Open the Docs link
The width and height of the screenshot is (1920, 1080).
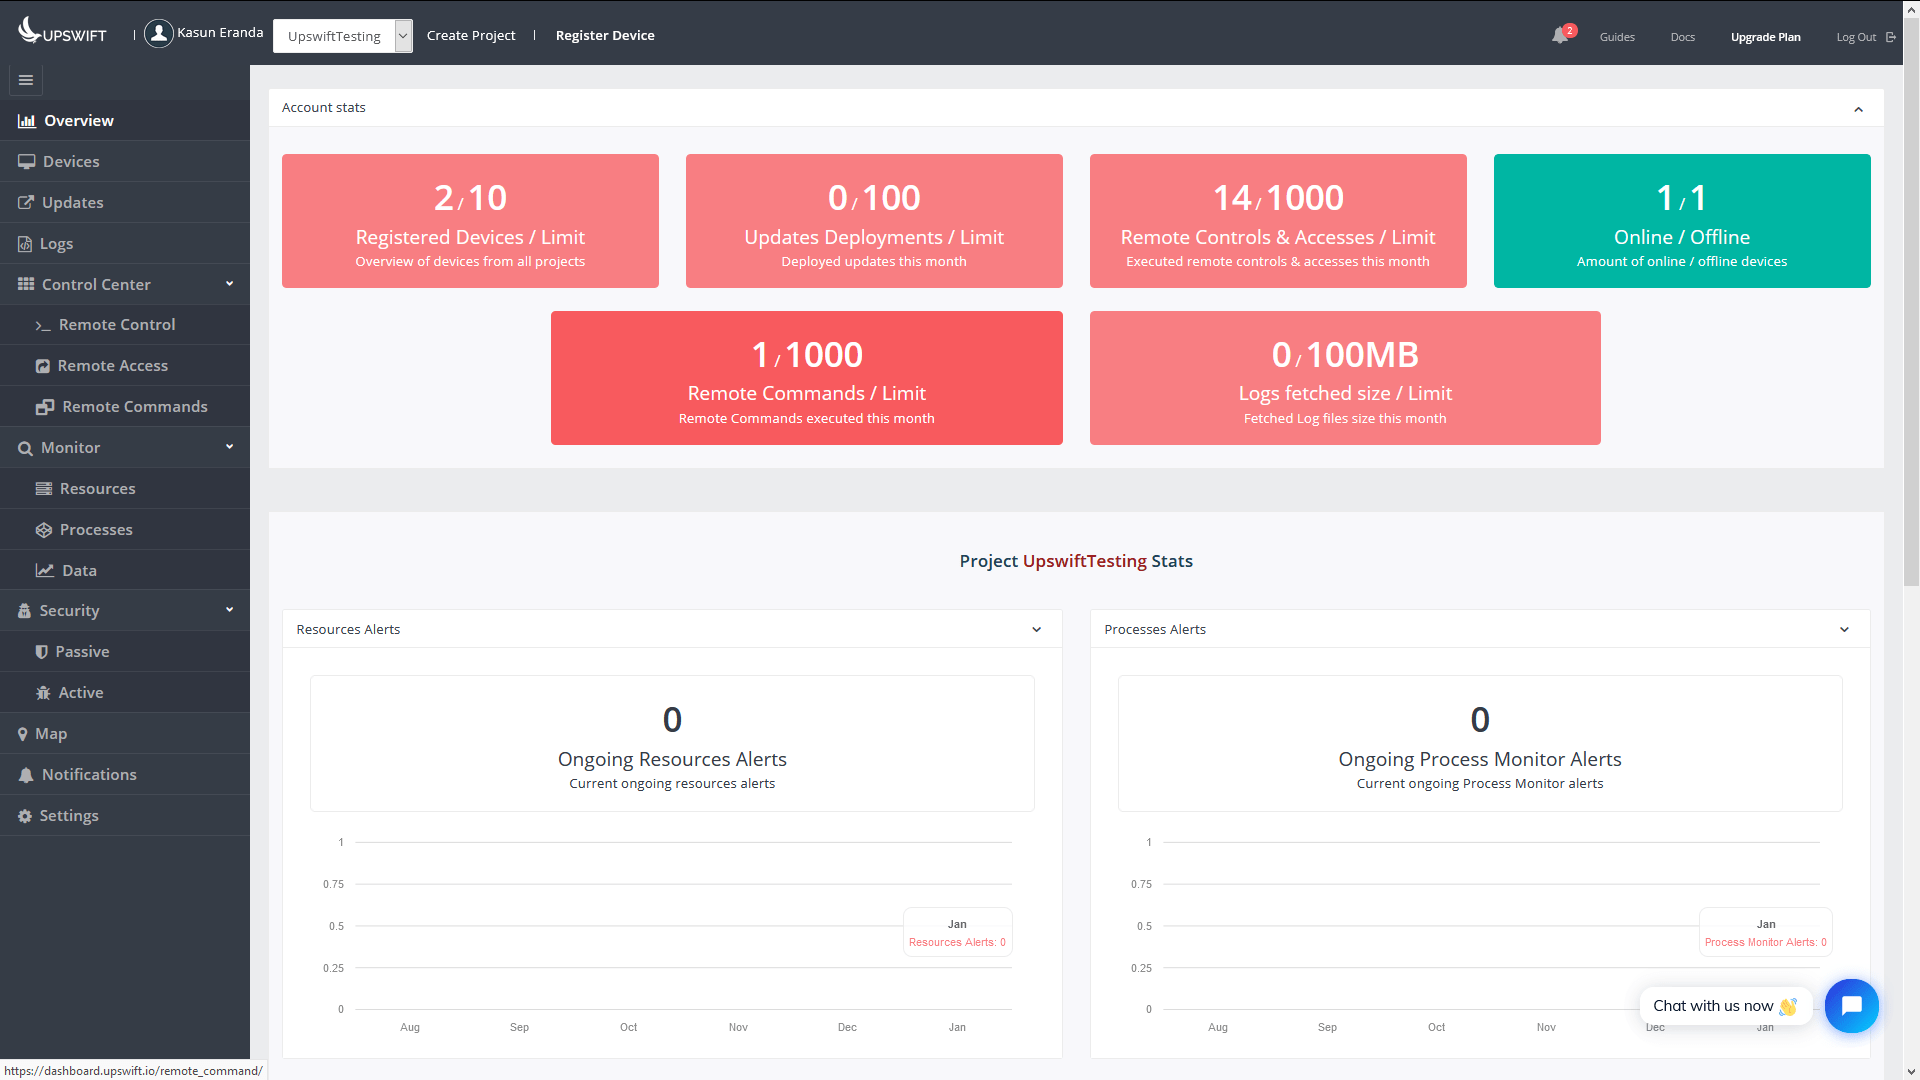click(x=1683, y=37)
